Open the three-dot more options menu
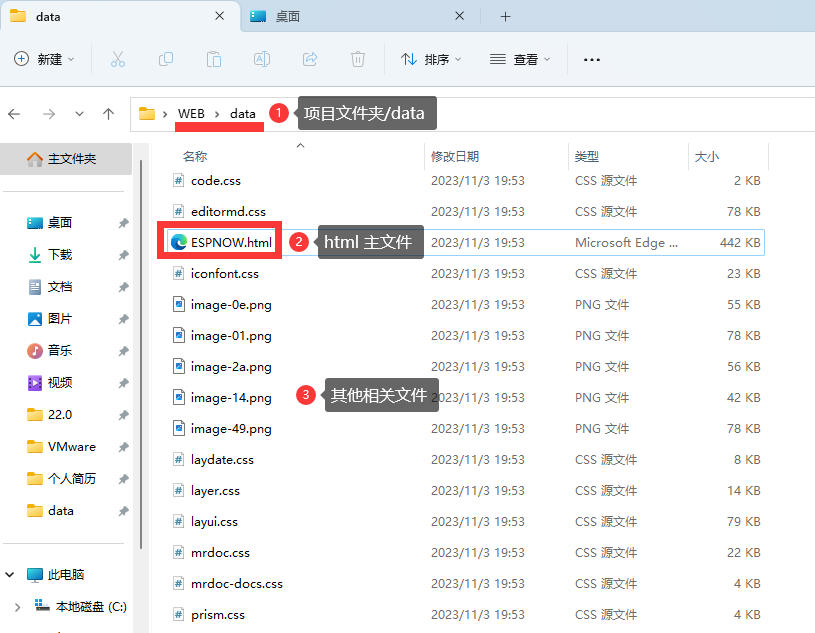 pyautogui.click(x=591, y=60)
